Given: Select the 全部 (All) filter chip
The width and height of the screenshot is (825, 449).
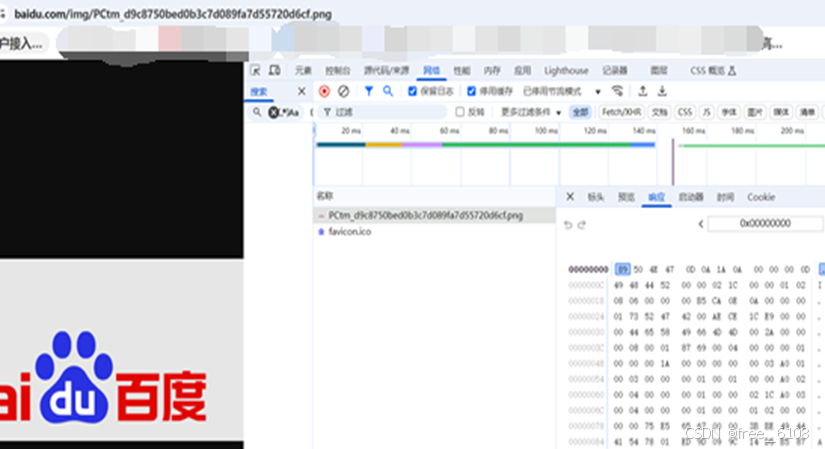Looking at the screenshot, I should pyautogui.click(x=580, y=112).
